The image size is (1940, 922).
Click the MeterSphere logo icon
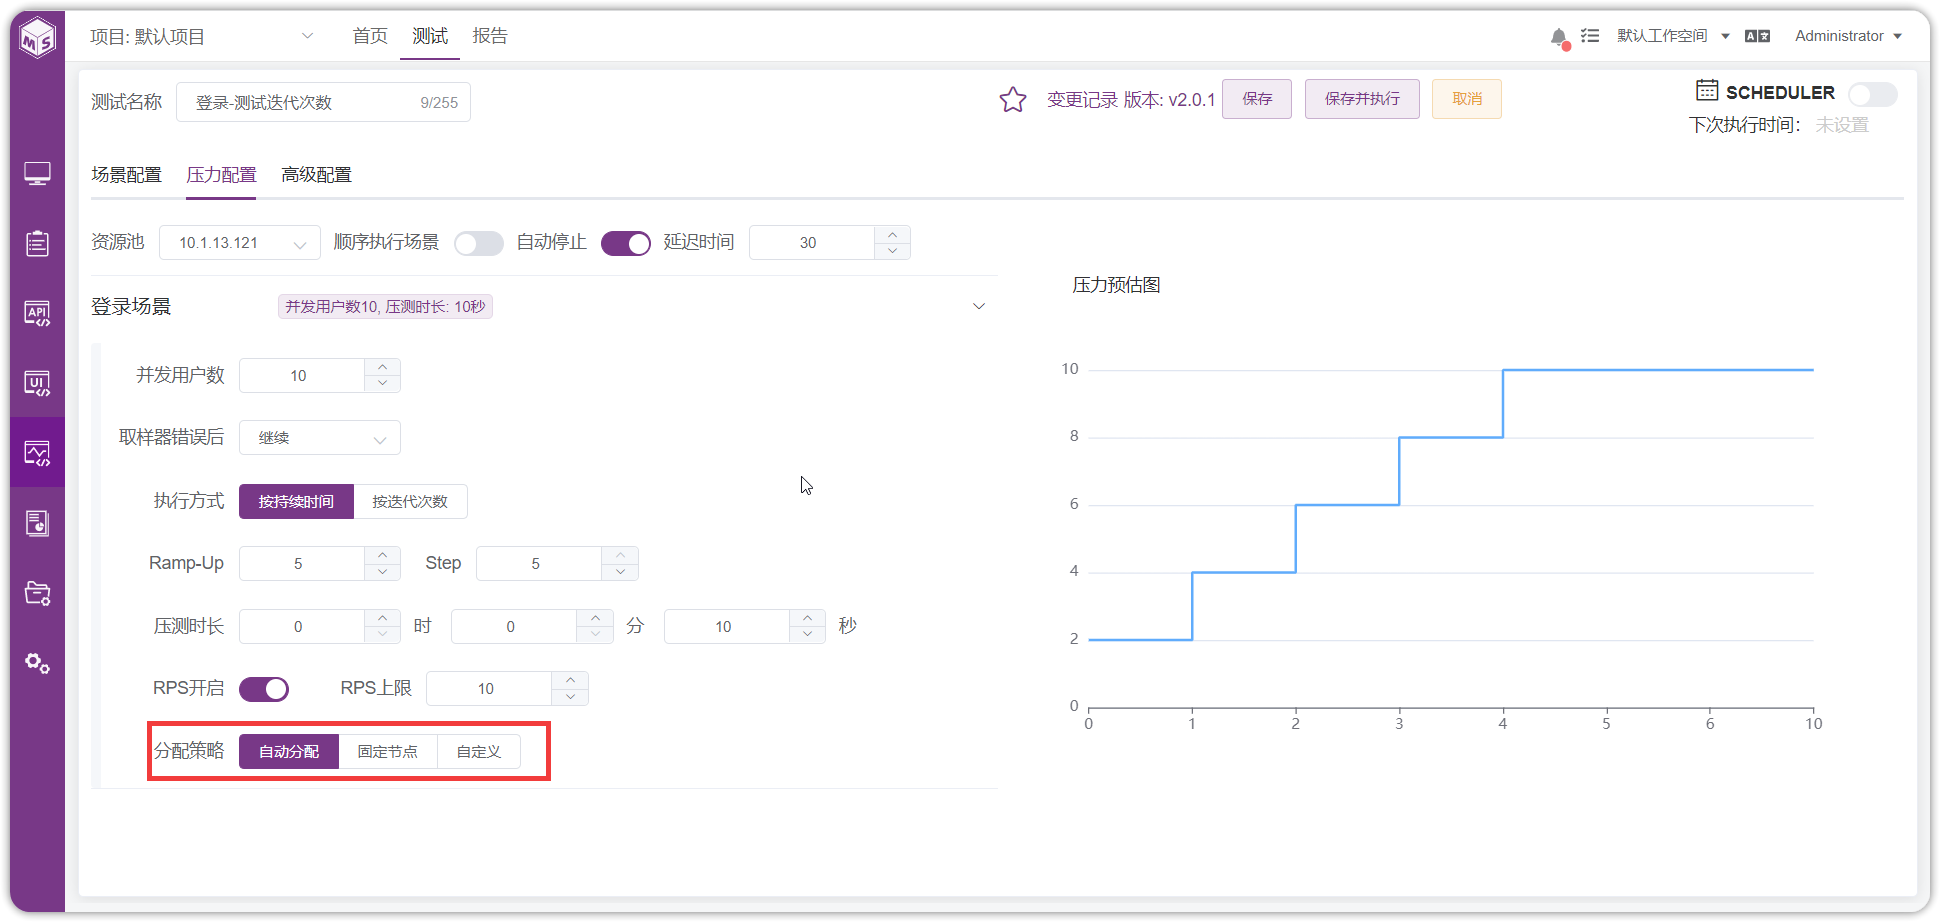38,38
